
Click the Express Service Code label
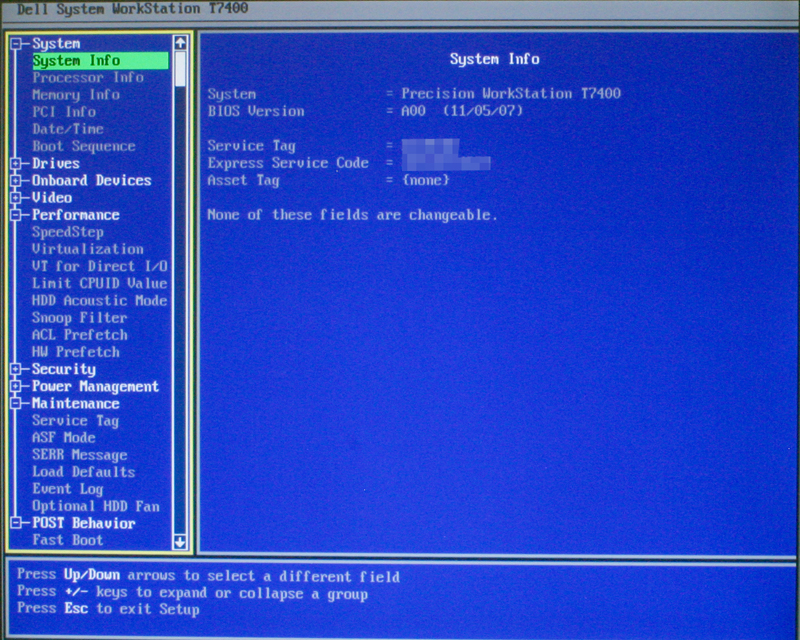tap(288, 163)
